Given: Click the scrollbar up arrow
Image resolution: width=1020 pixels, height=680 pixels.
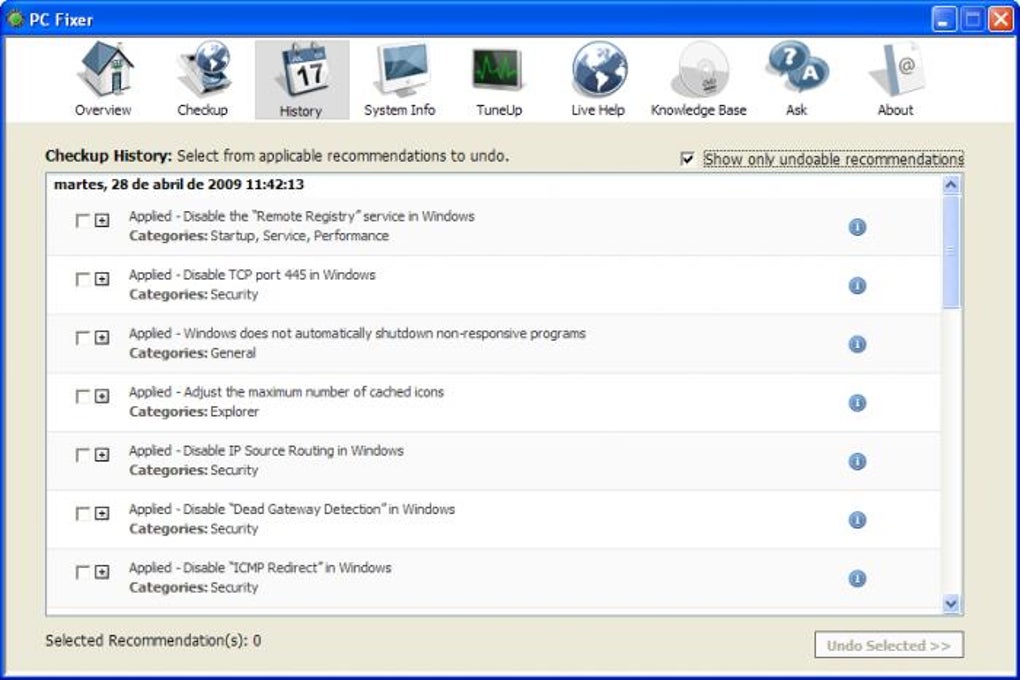Looking at the screenshot, I should click(951, 185).
